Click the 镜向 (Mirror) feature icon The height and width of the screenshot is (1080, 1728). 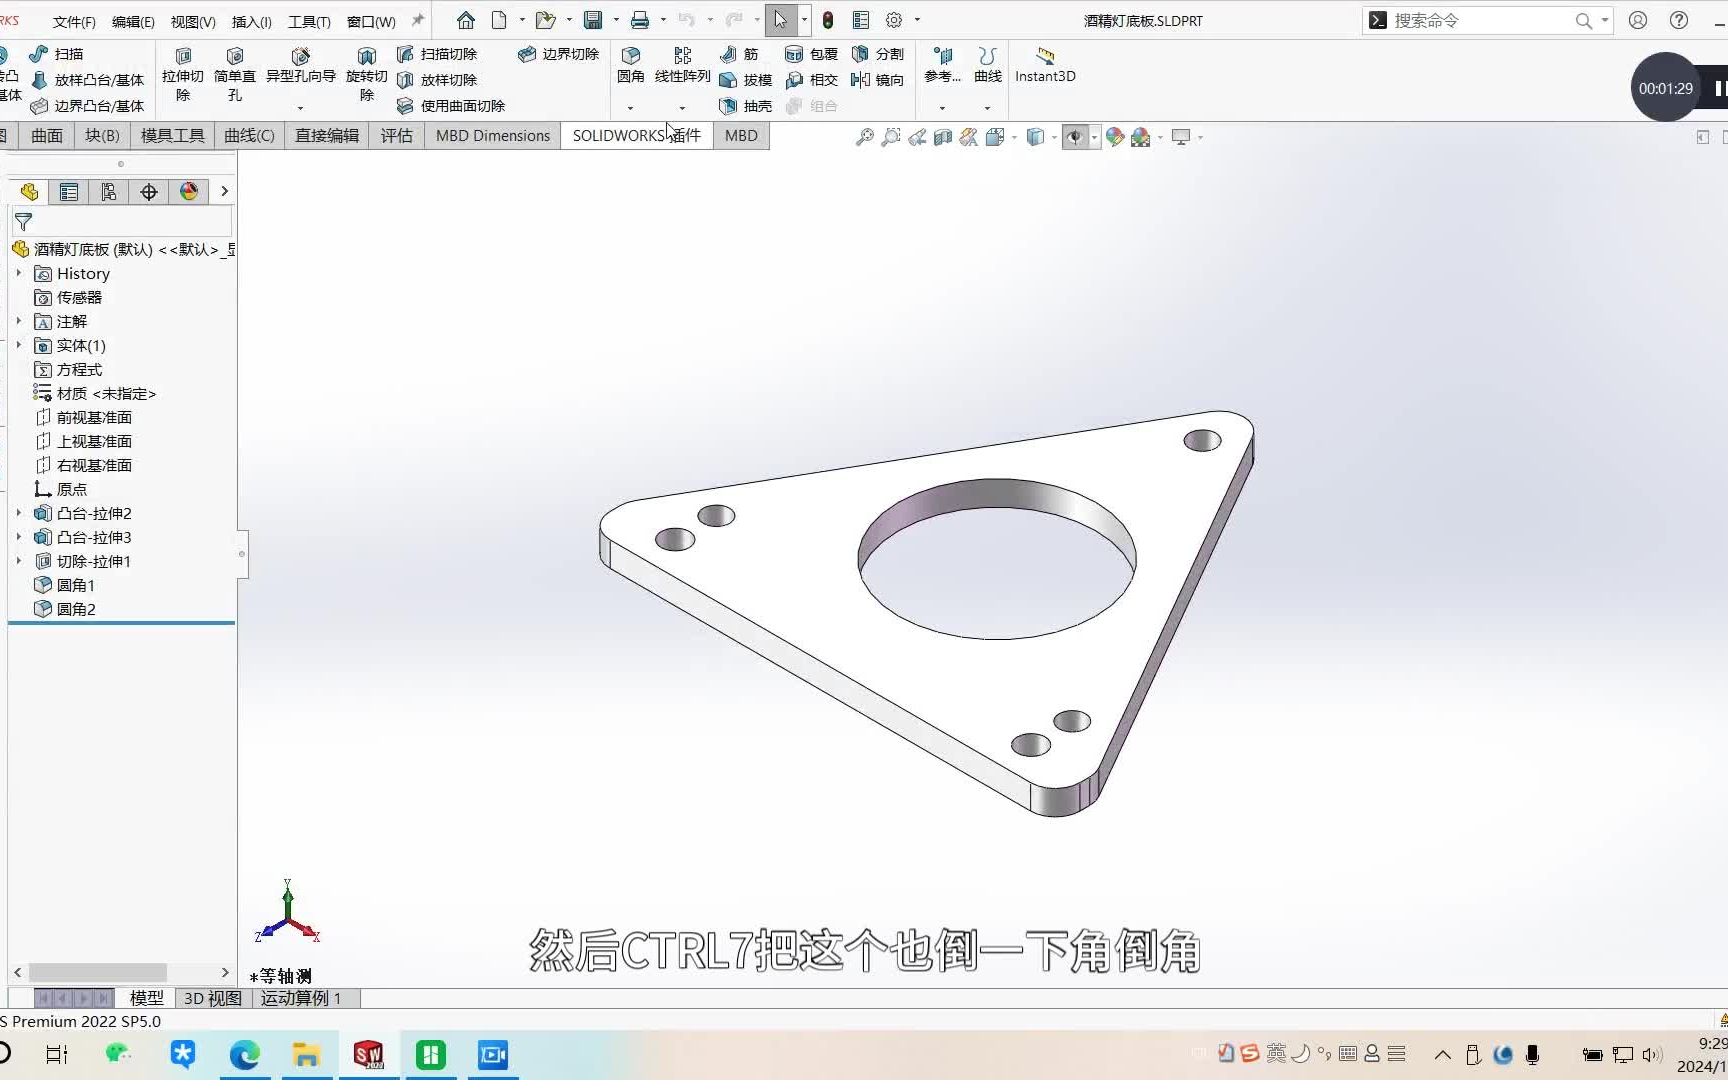pyautogui.click(x=878, y=80)
